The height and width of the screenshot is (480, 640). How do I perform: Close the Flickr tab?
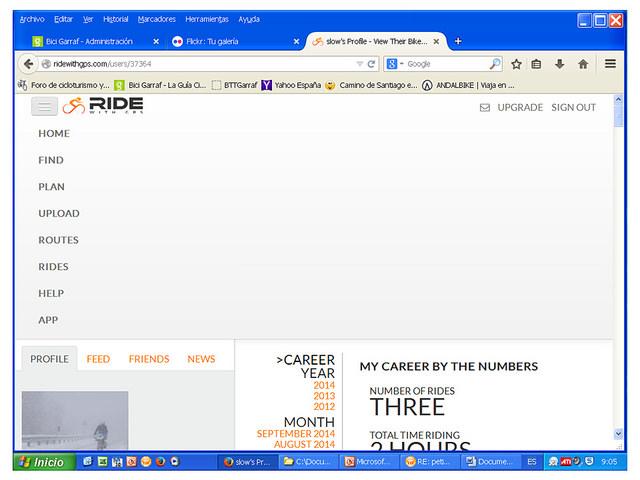(x=296, y=41)
